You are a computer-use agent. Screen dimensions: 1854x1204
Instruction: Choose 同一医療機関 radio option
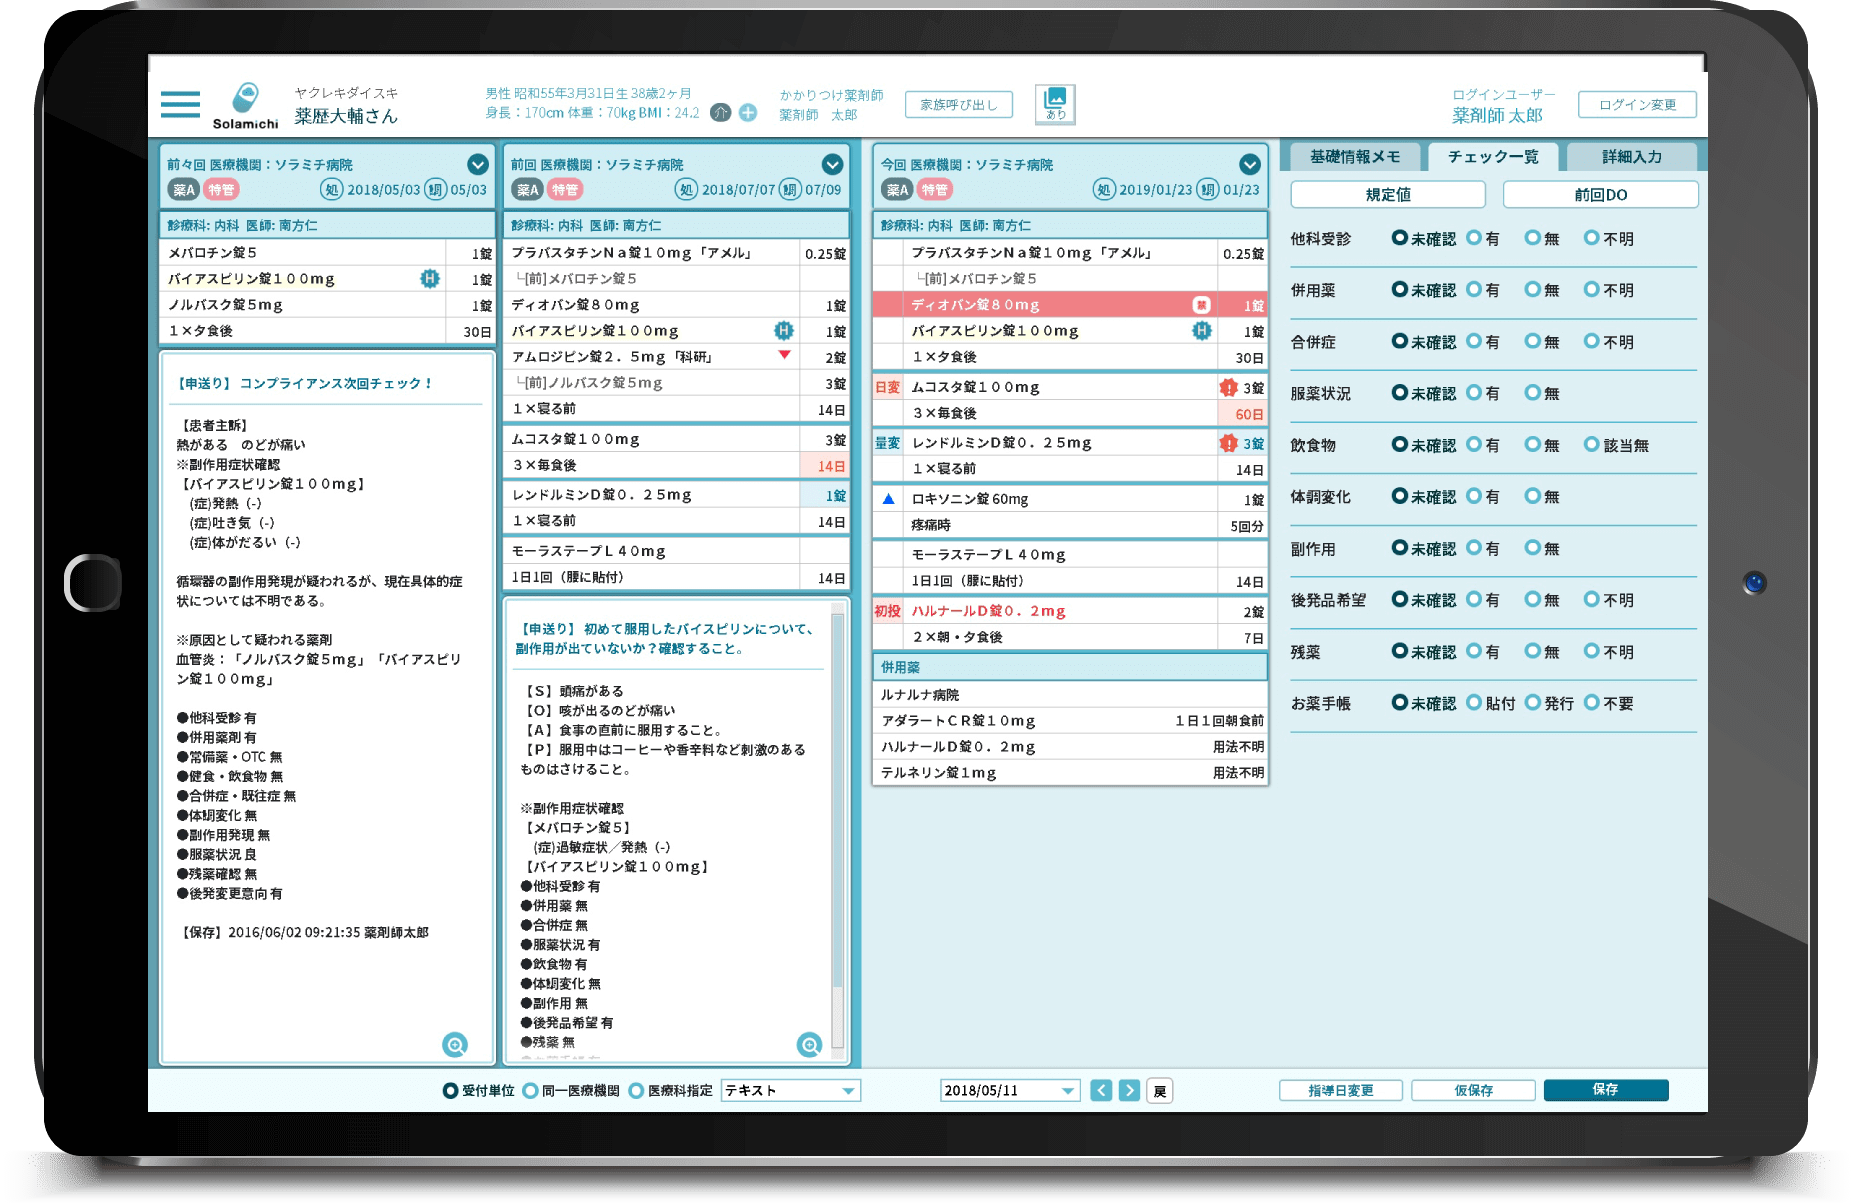tap(531, 1090)
